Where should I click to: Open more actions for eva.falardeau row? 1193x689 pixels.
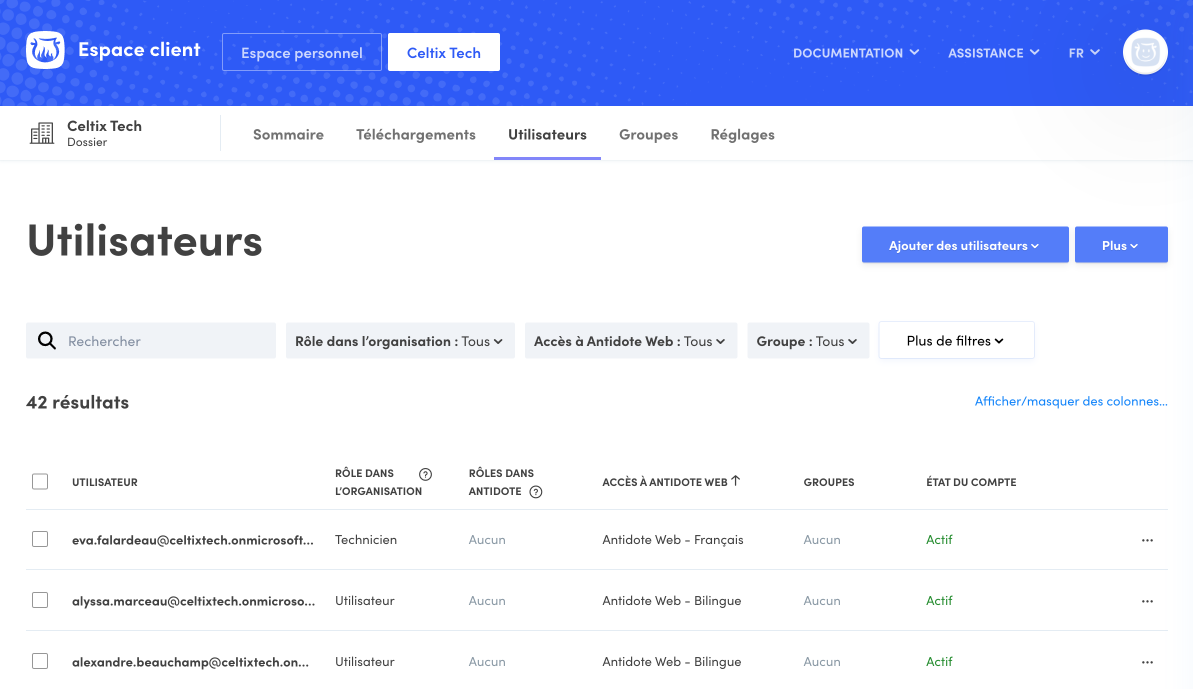tap(1147, 540)
